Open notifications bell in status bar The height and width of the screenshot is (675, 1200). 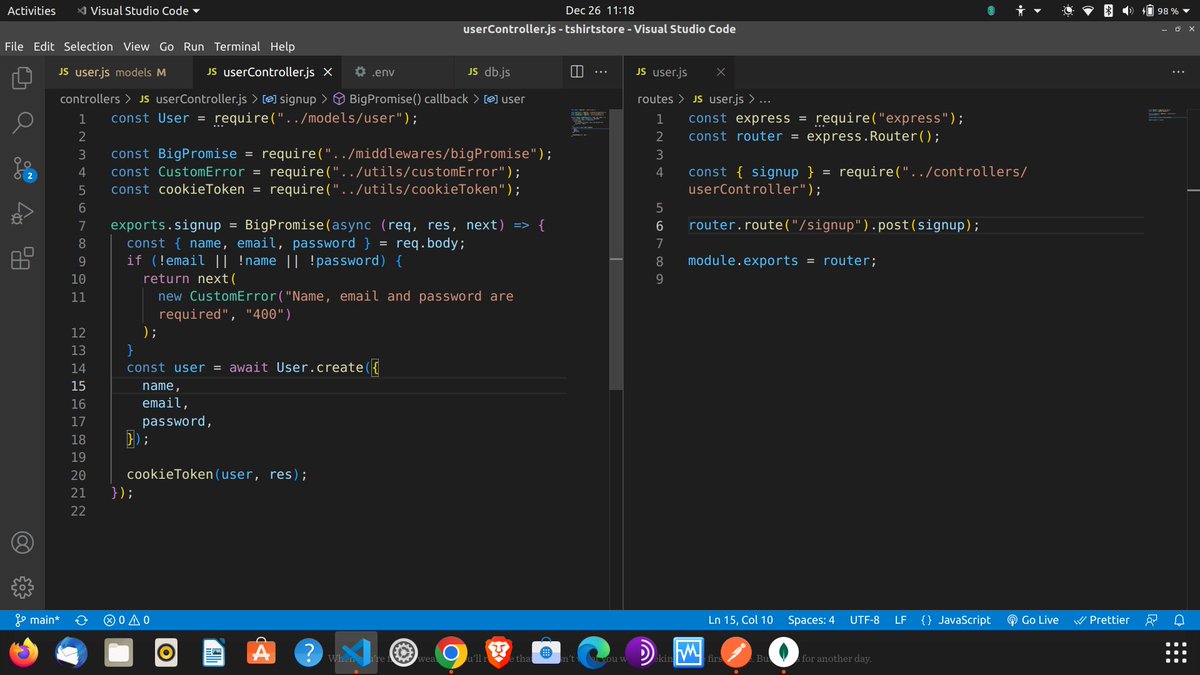(1179, 620)
